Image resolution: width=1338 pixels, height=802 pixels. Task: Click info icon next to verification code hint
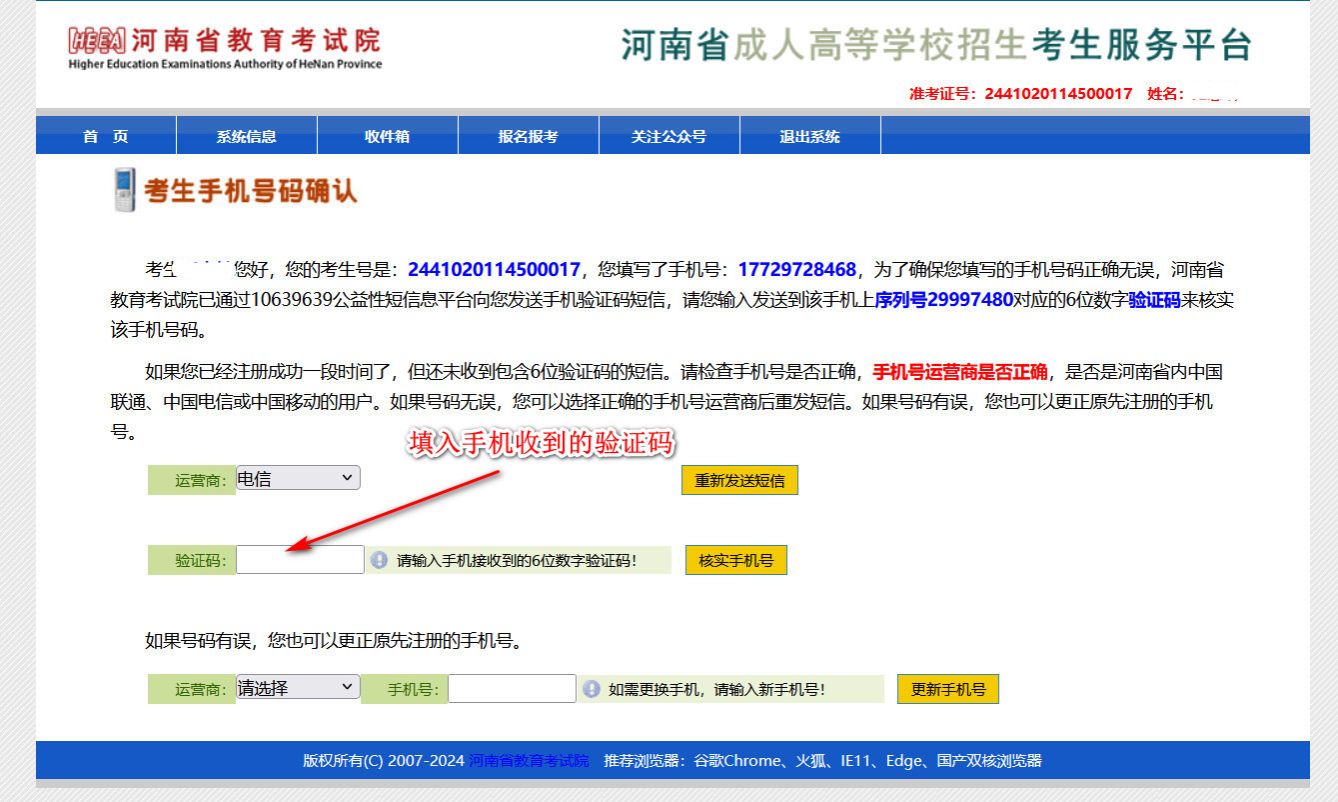click(x=379, y=560)
